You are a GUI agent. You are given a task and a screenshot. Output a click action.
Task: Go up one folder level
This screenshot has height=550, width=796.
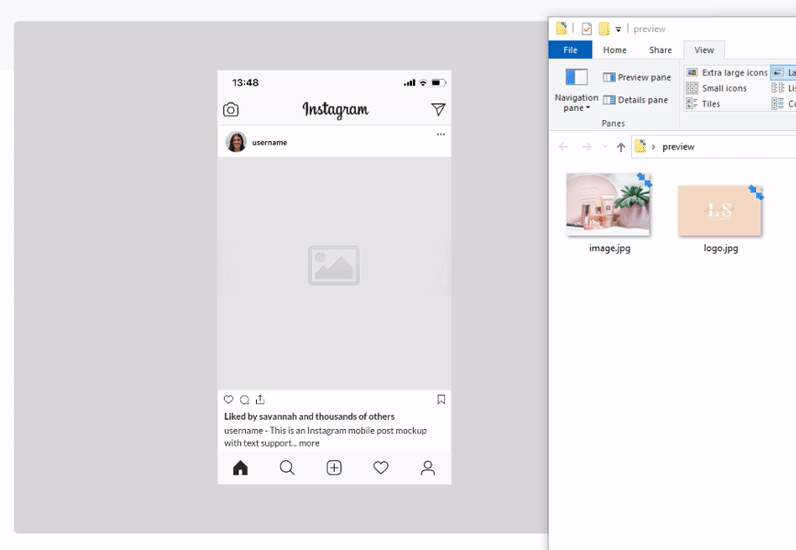(621, 147)
